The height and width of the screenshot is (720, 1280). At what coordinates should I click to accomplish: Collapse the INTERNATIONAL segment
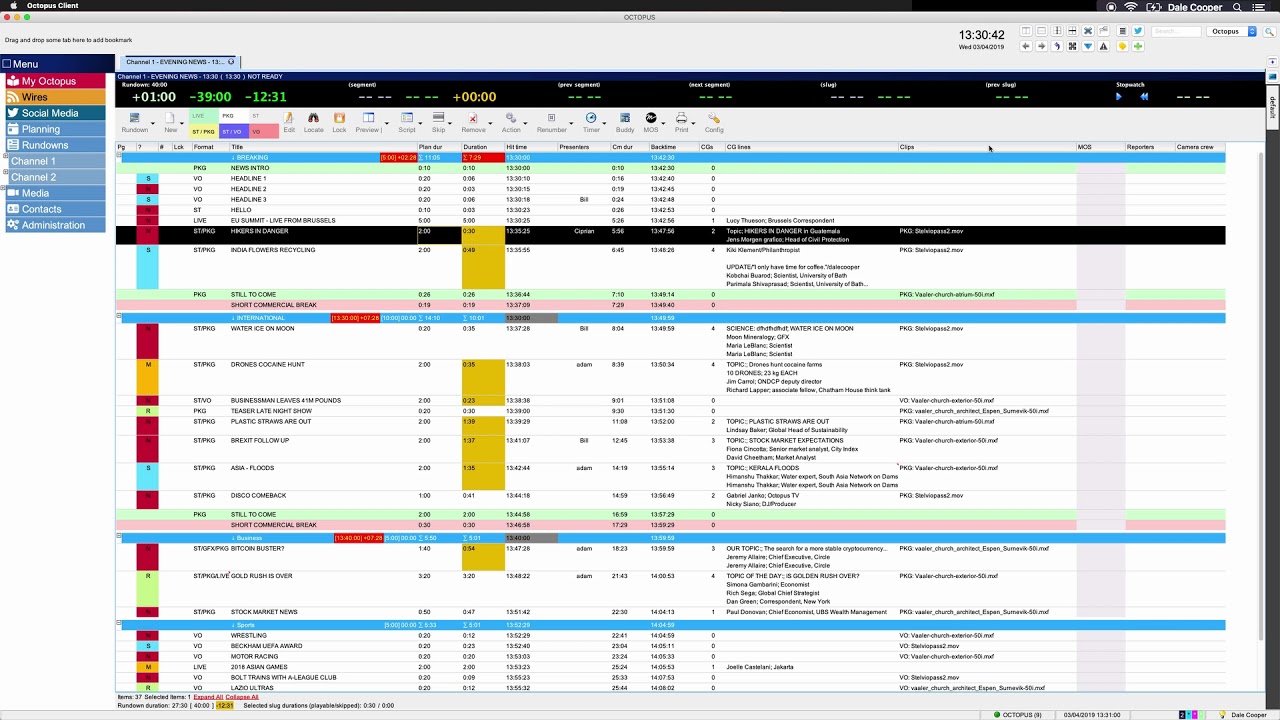[x=120, y=317]
